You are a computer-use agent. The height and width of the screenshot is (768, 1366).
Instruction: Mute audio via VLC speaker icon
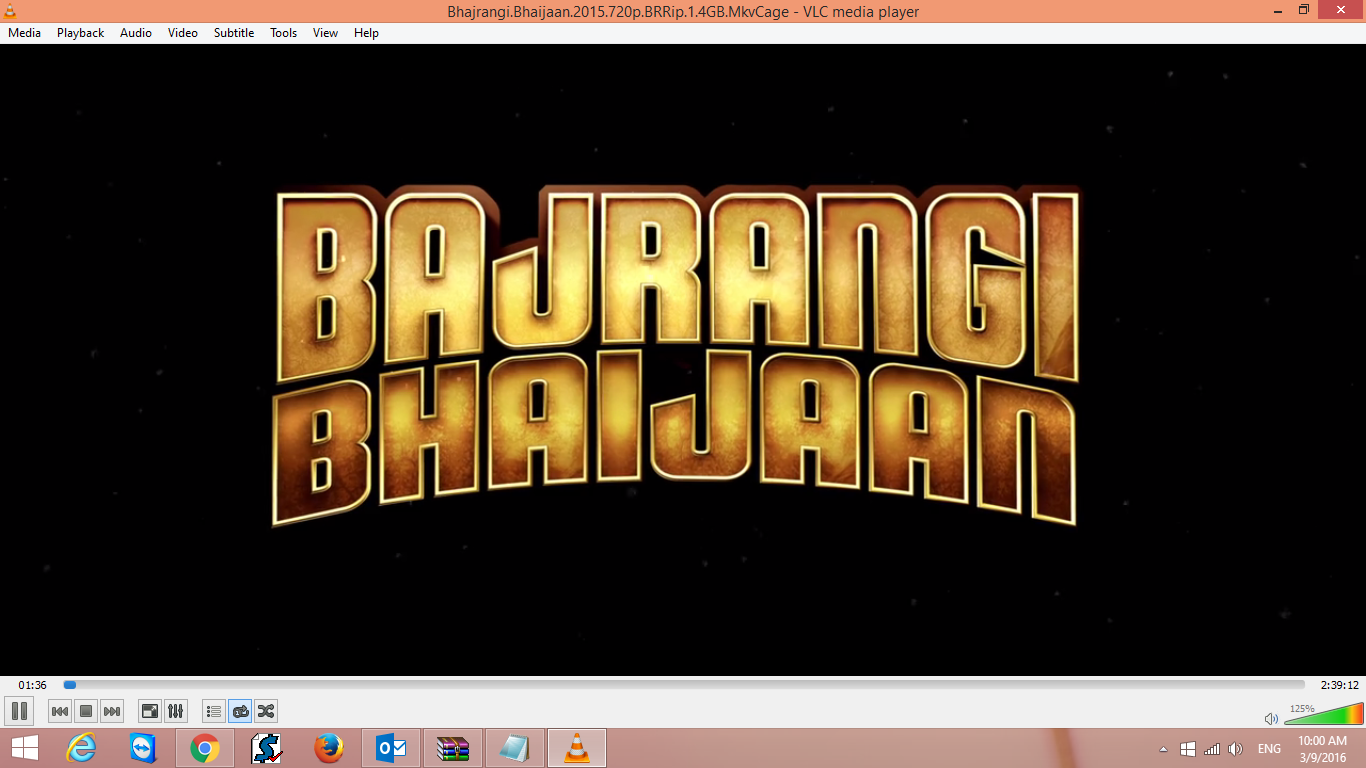pos(1271,718)
